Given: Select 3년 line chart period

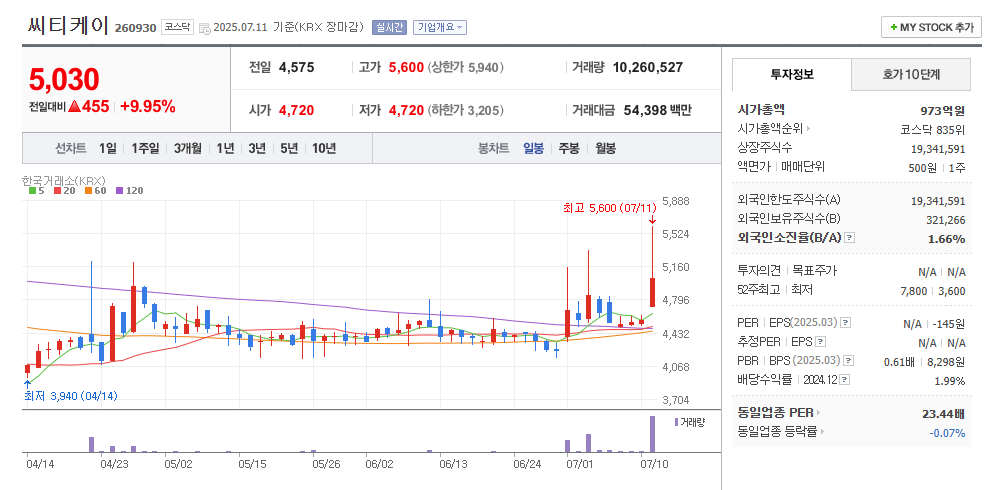Looking at the screenshot, I should (x=257, y=149).
